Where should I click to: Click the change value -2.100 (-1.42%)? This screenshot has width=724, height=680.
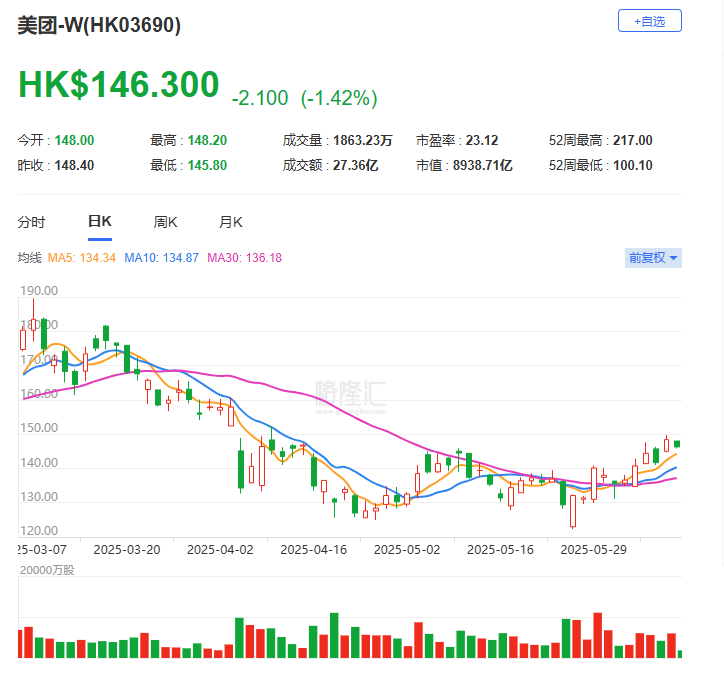click(304, 98)
